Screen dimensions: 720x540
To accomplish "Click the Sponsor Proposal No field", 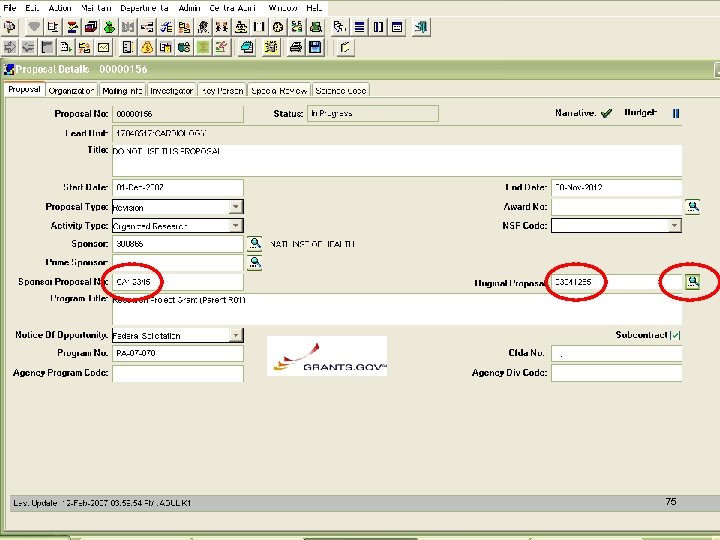I will [x=178, y=281].
